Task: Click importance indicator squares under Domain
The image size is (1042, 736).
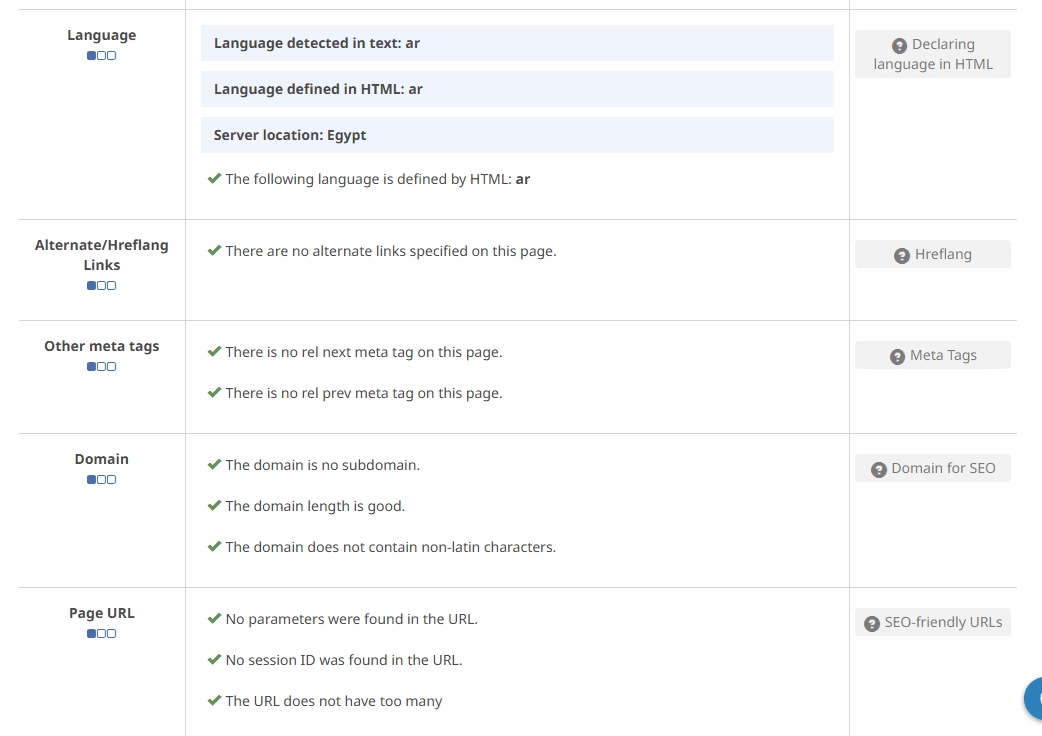Action: tap(101, 480)
